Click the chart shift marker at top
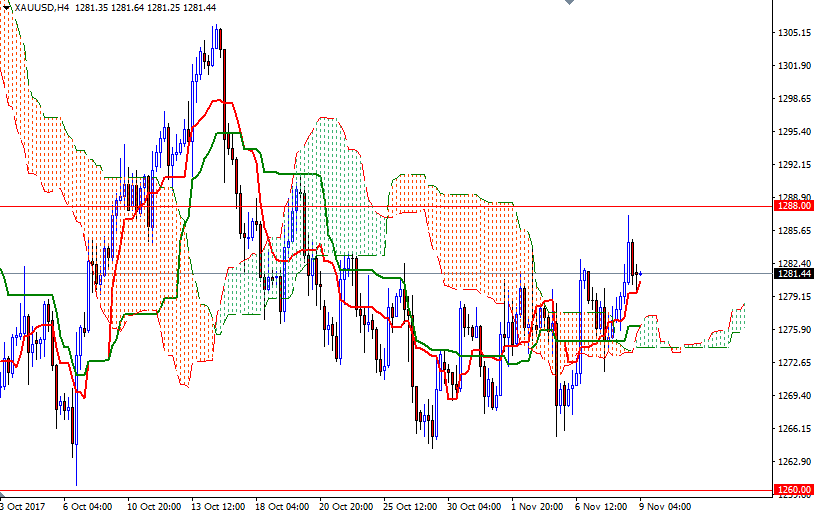Screen dimensions: 814x514 (569, 2)
